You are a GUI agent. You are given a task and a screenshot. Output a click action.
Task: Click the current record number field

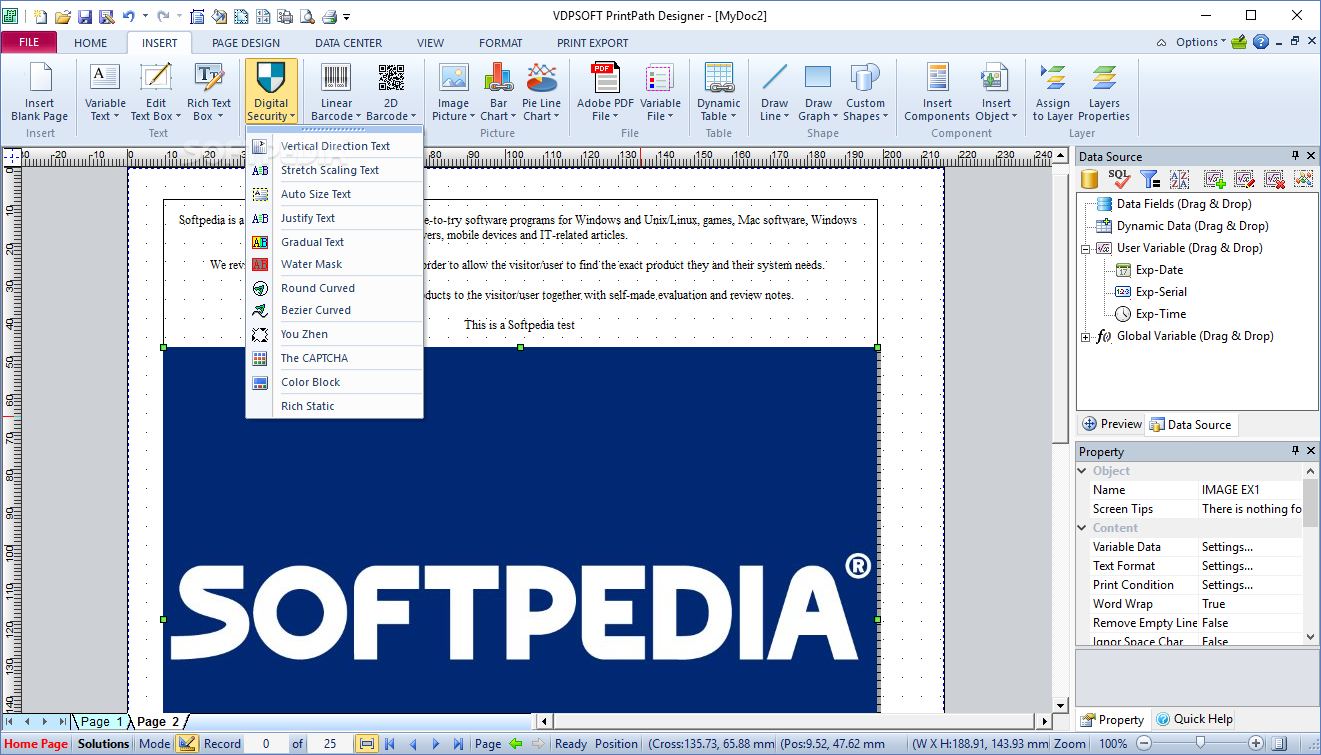click(x=266, y=744)
